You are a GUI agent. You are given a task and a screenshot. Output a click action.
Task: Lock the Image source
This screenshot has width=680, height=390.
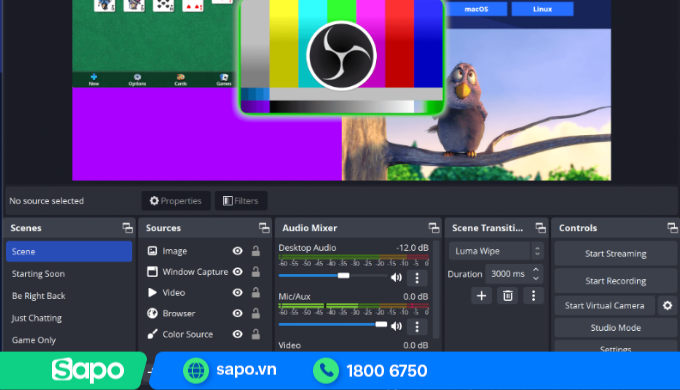(256, 251)
